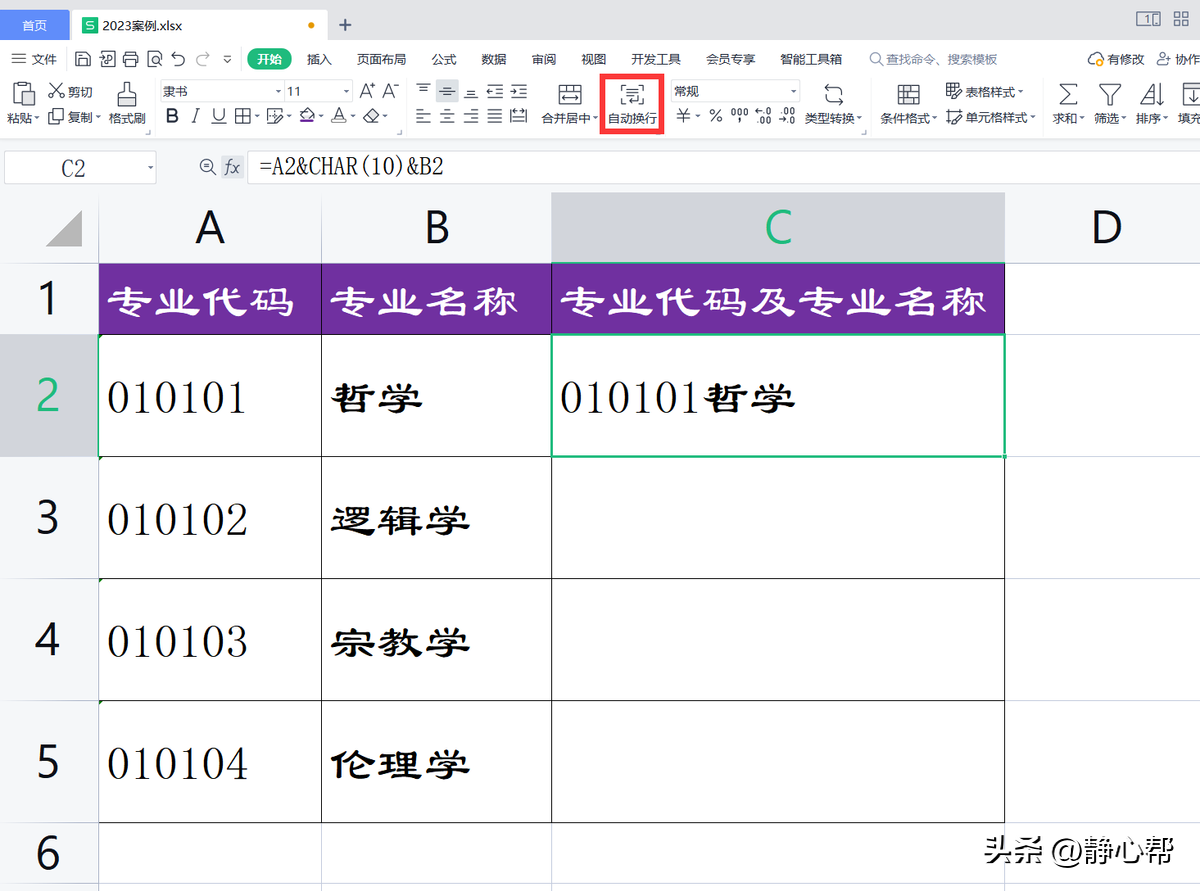
Task: Toggle Italic formatting
Action: pyautogui.click(x=195, y=117)
